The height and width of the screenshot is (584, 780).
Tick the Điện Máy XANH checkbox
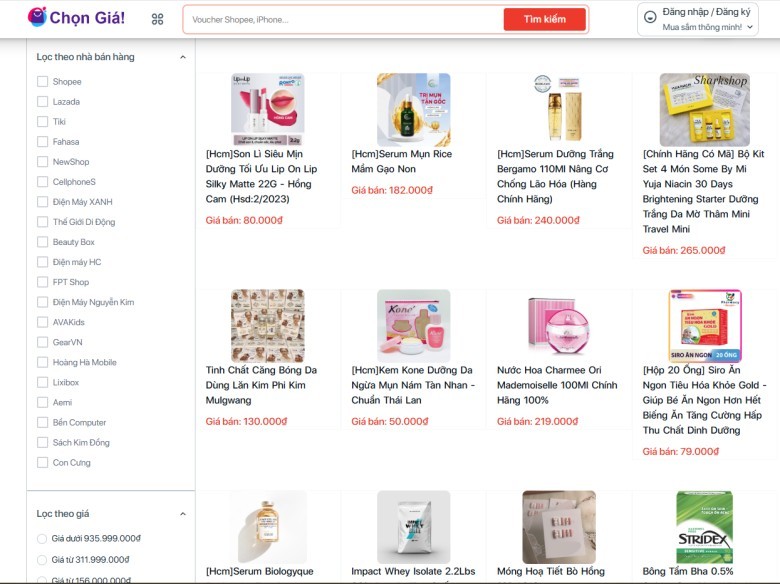point(42,202)
